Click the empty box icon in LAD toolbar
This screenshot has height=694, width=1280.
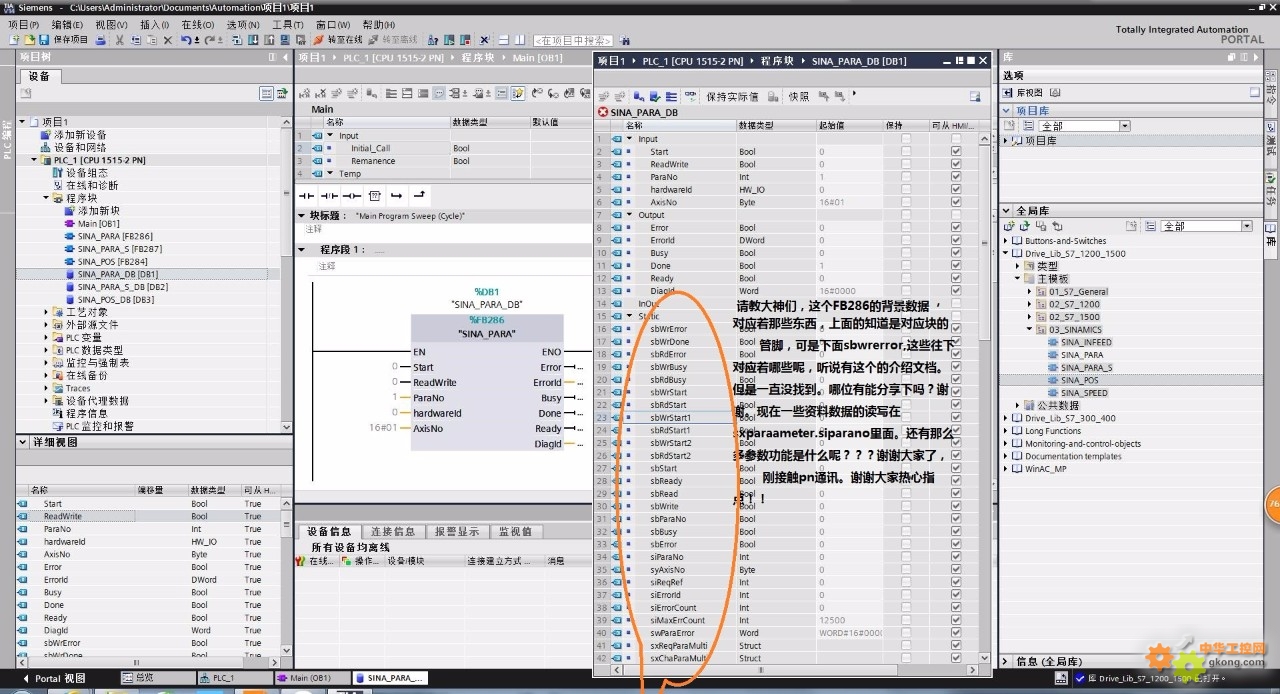tap(375, 195)
